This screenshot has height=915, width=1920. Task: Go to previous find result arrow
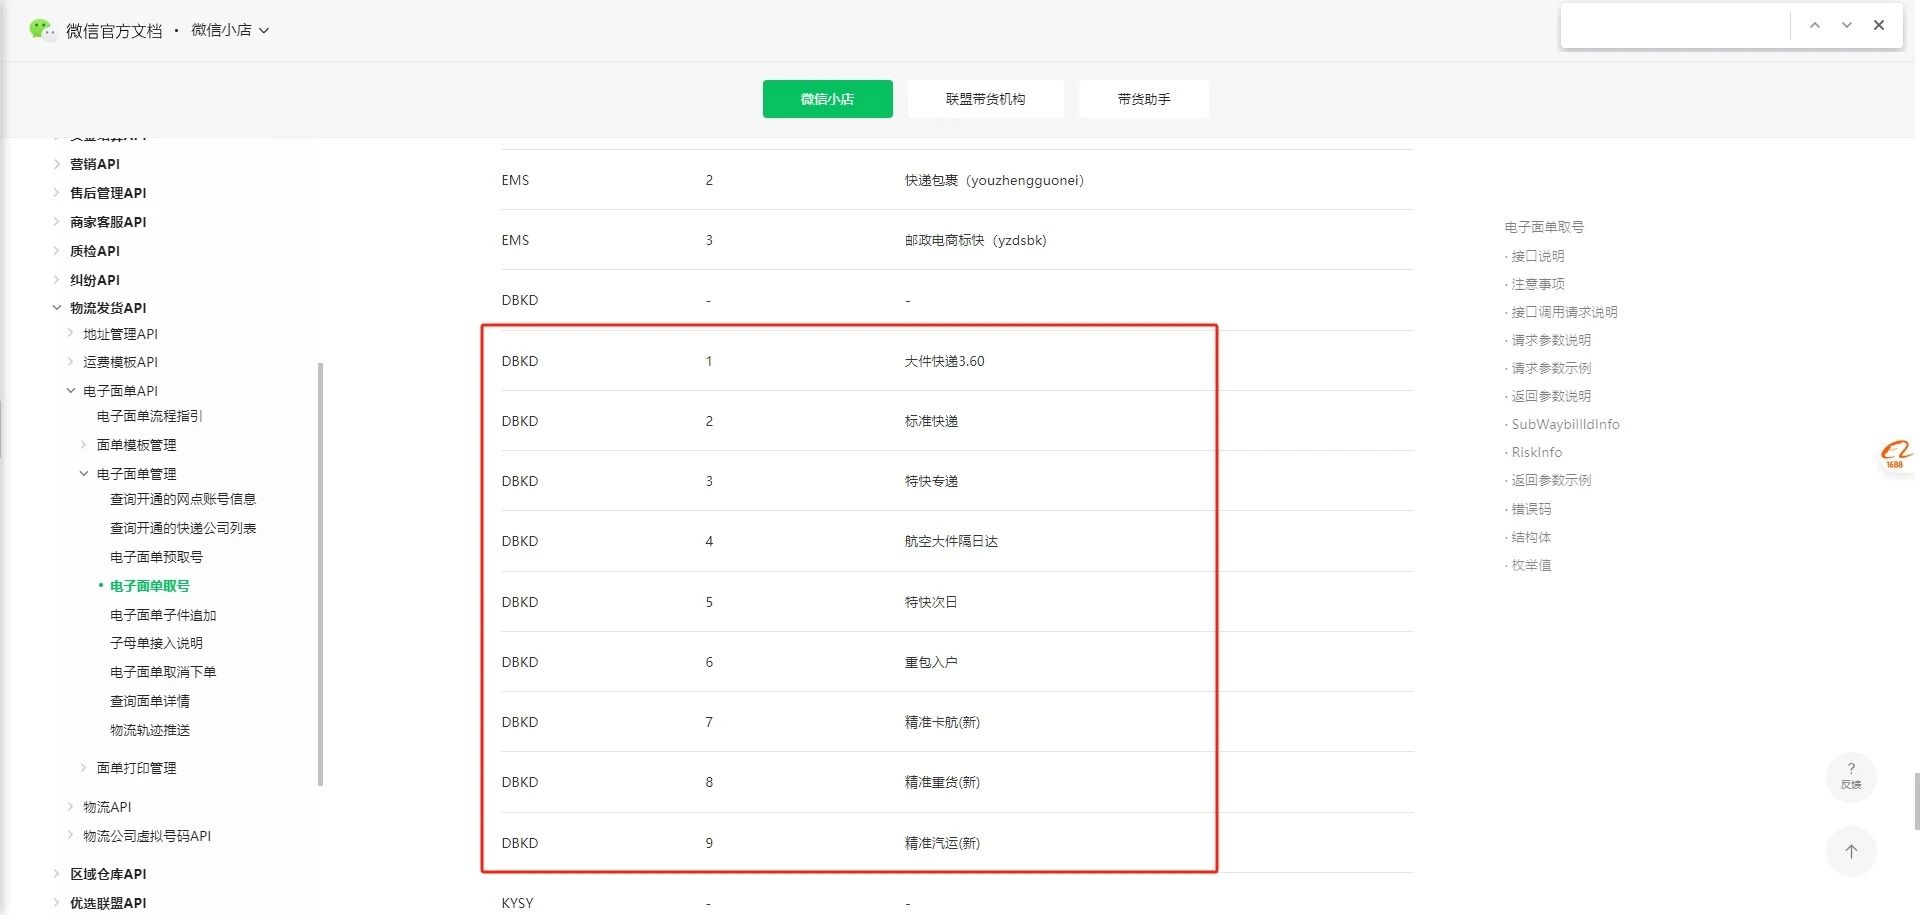click(x=1814, y=25)
